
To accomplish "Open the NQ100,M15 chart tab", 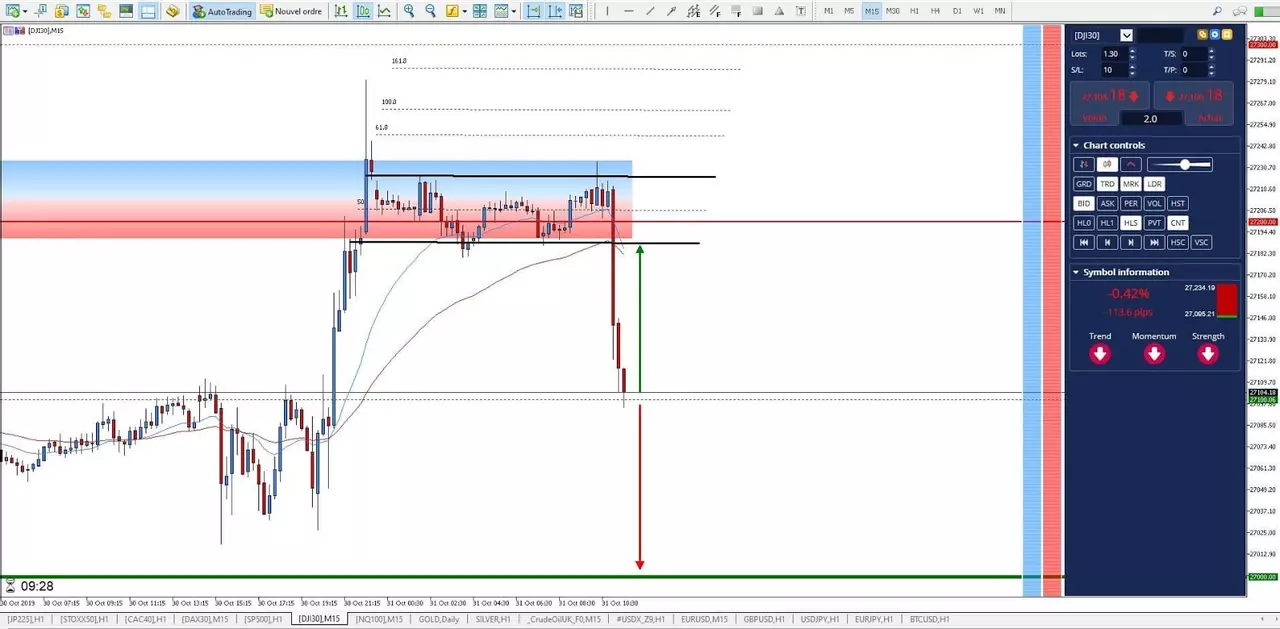I will [x=379, y=619].
